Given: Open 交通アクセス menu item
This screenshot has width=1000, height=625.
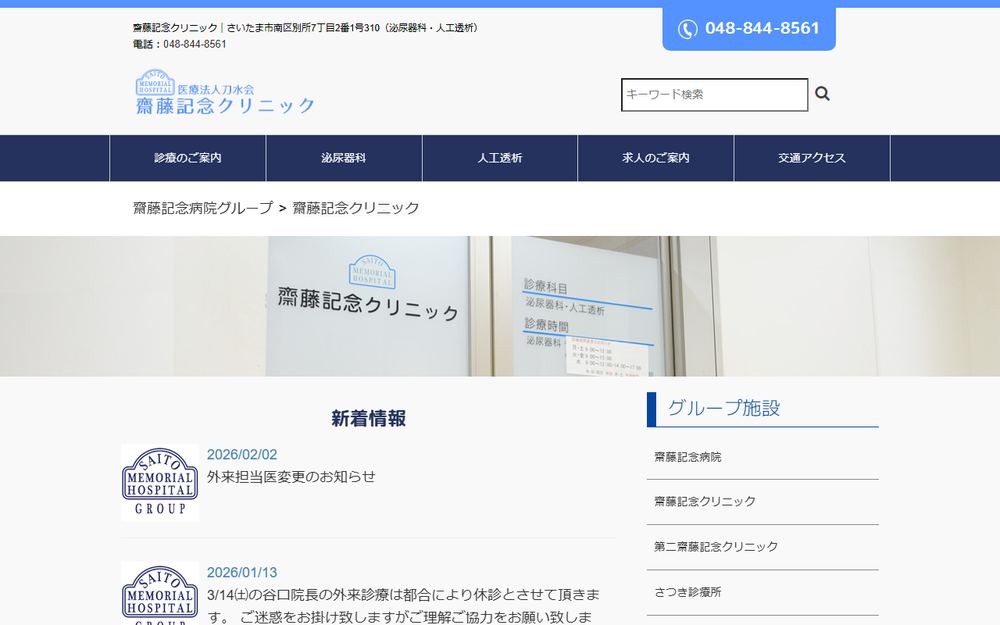Looking at the screenshot, I should tap(812, 158).
